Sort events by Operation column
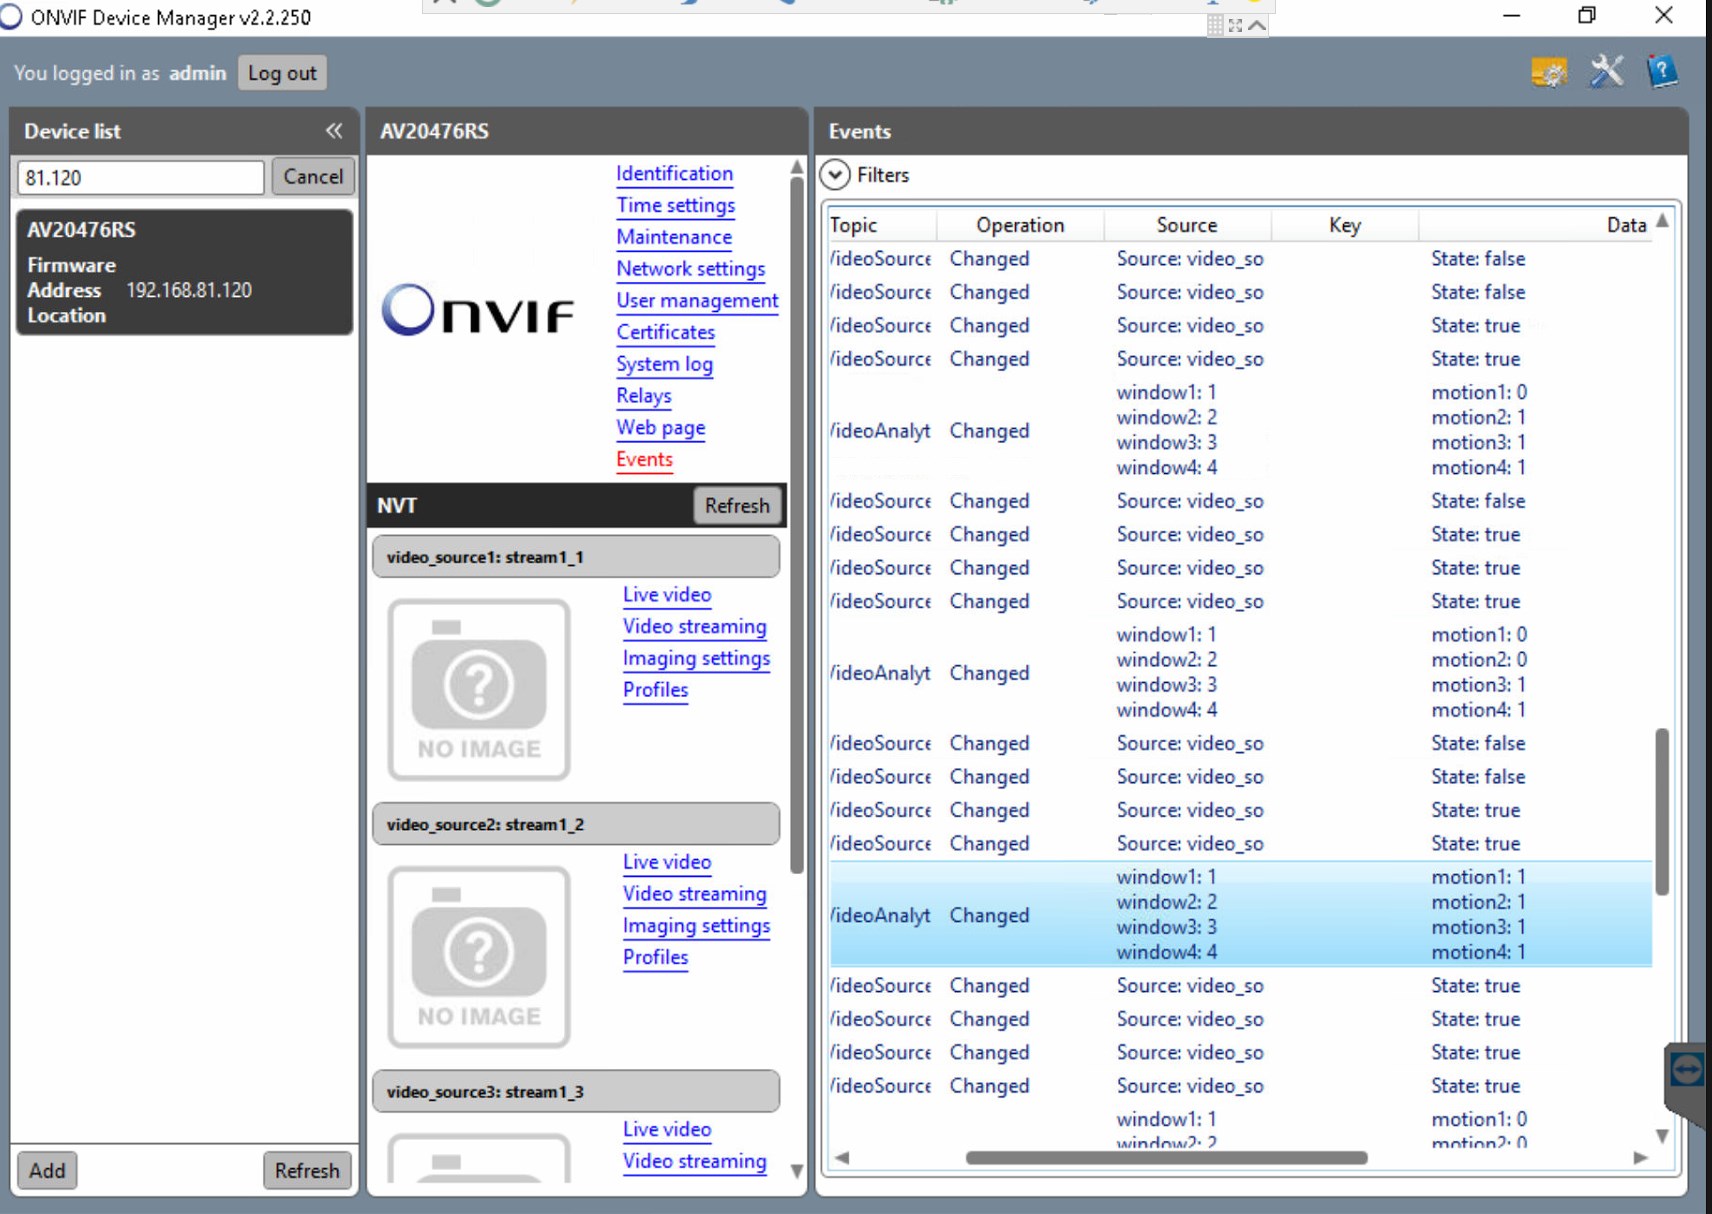Image resolution: width=1712 pixels, height=1214 pixels. tap(1020, 225)
